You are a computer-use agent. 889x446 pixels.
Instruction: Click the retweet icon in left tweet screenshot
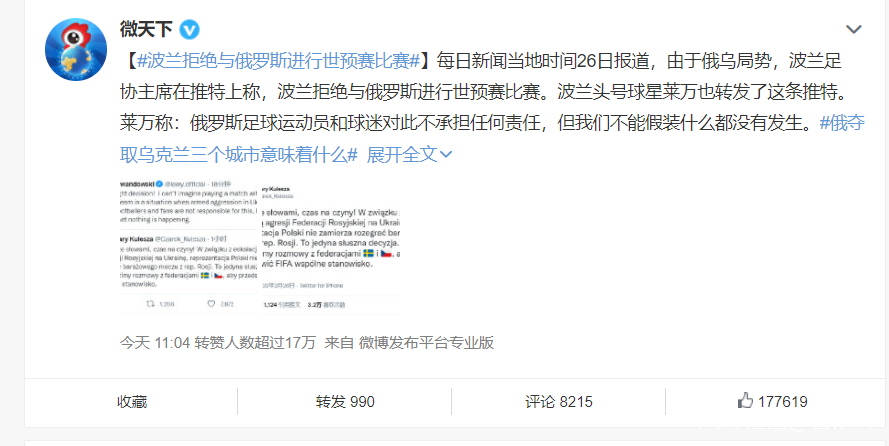(151, 304)
